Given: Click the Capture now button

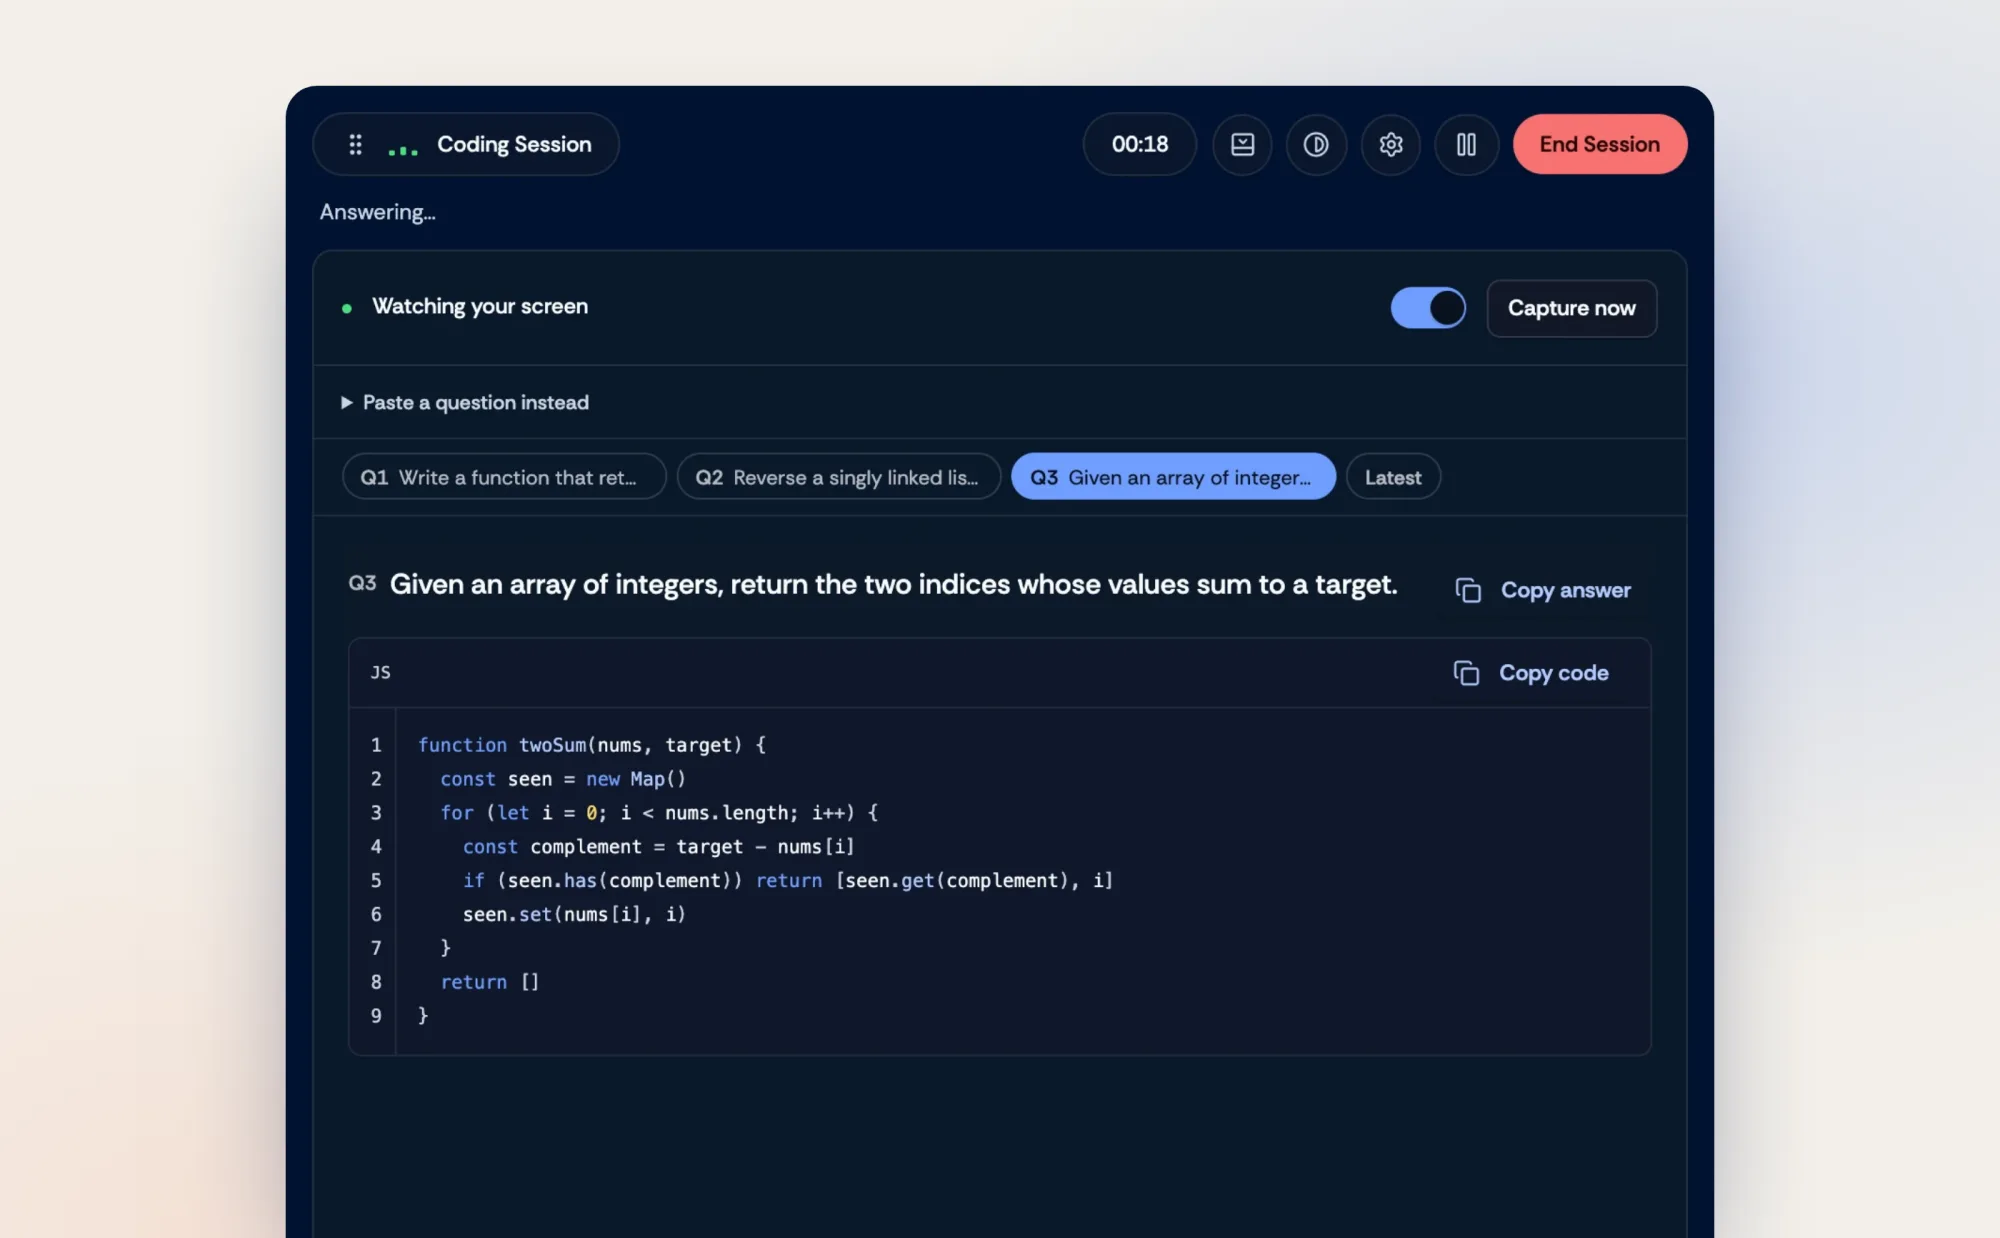Looking at the screenshot, I should (x=1572, y=308).
